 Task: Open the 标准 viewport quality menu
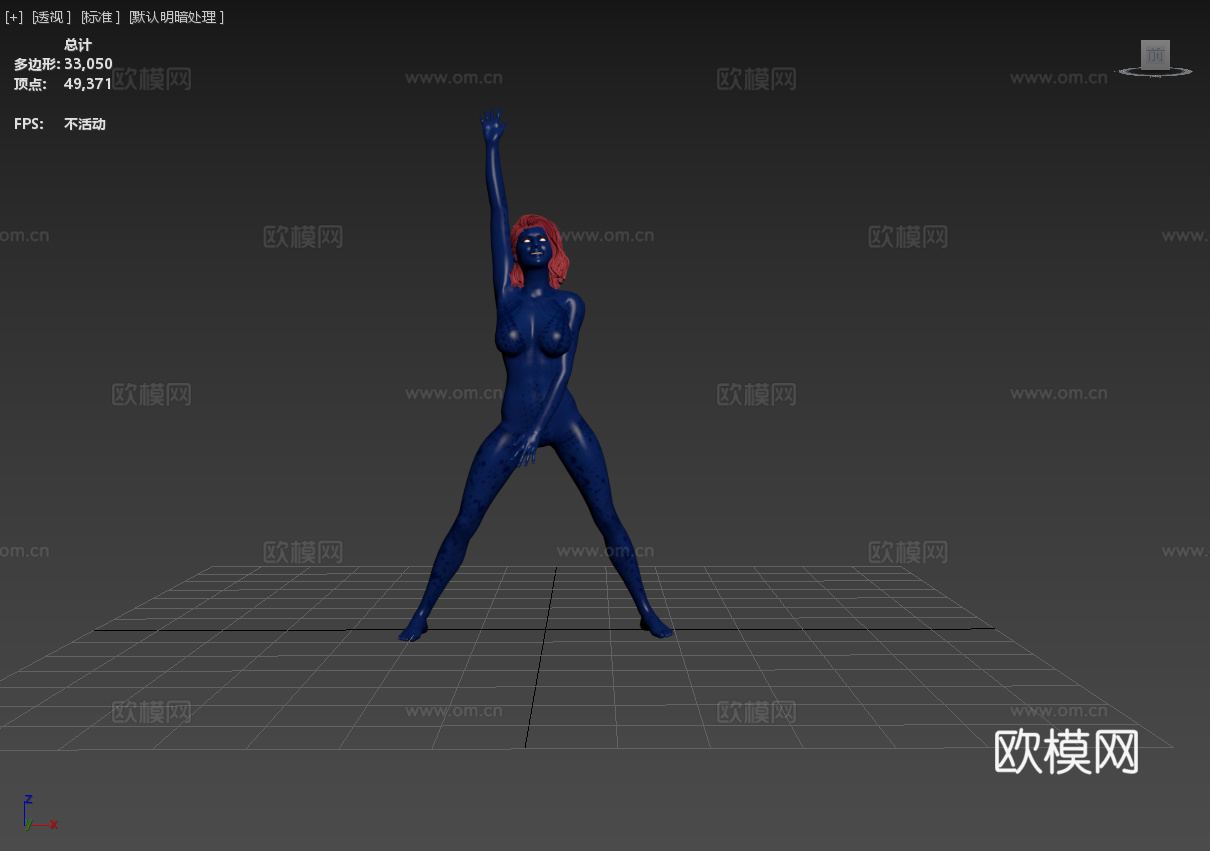100,17
